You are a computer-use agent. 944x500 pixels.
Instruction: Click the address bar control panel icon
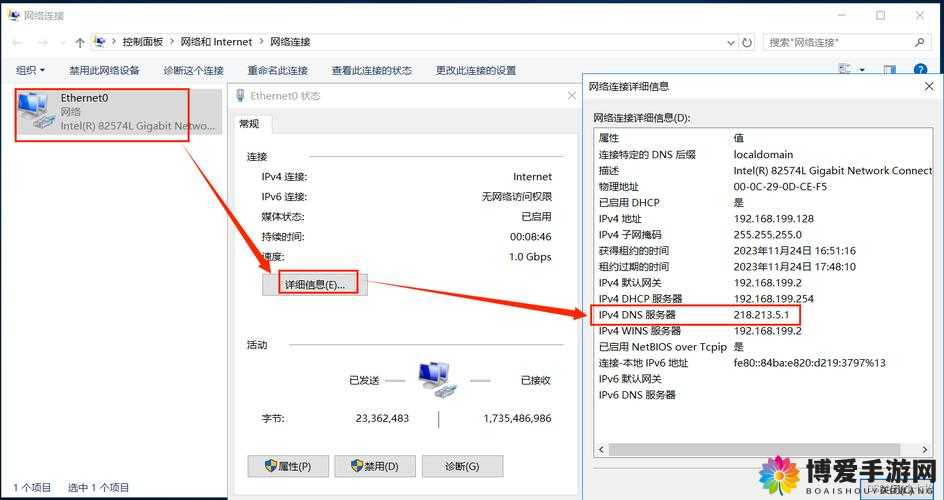[x=100, y=42]
